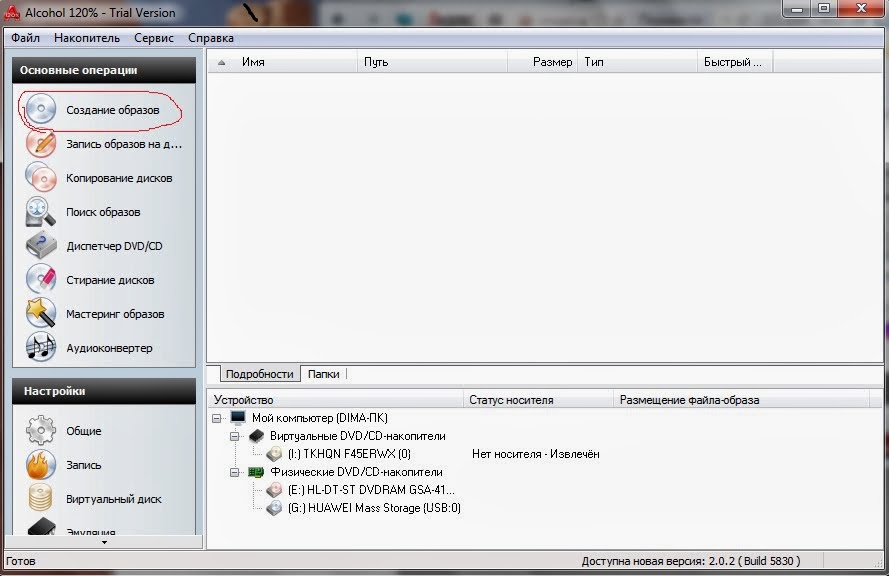Open Запись образов на д... link
Viewport: 889px width, 576px height.
[124, 144]
